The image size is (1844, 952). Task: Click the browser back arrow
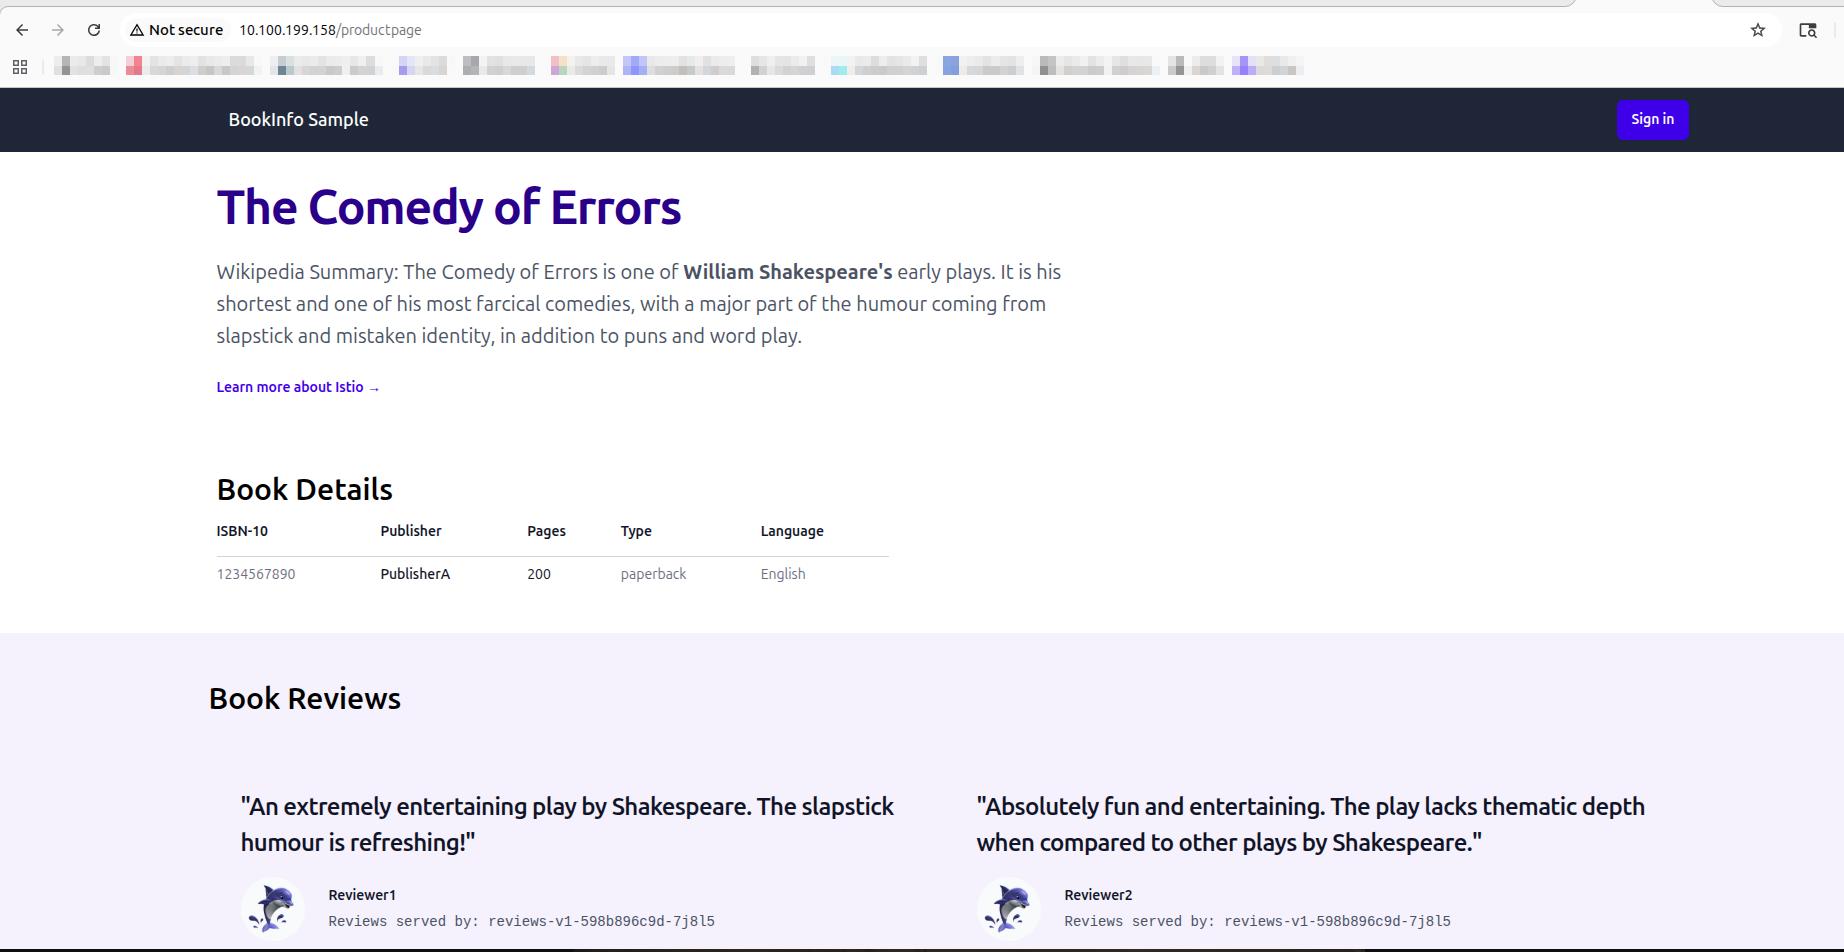22,30
